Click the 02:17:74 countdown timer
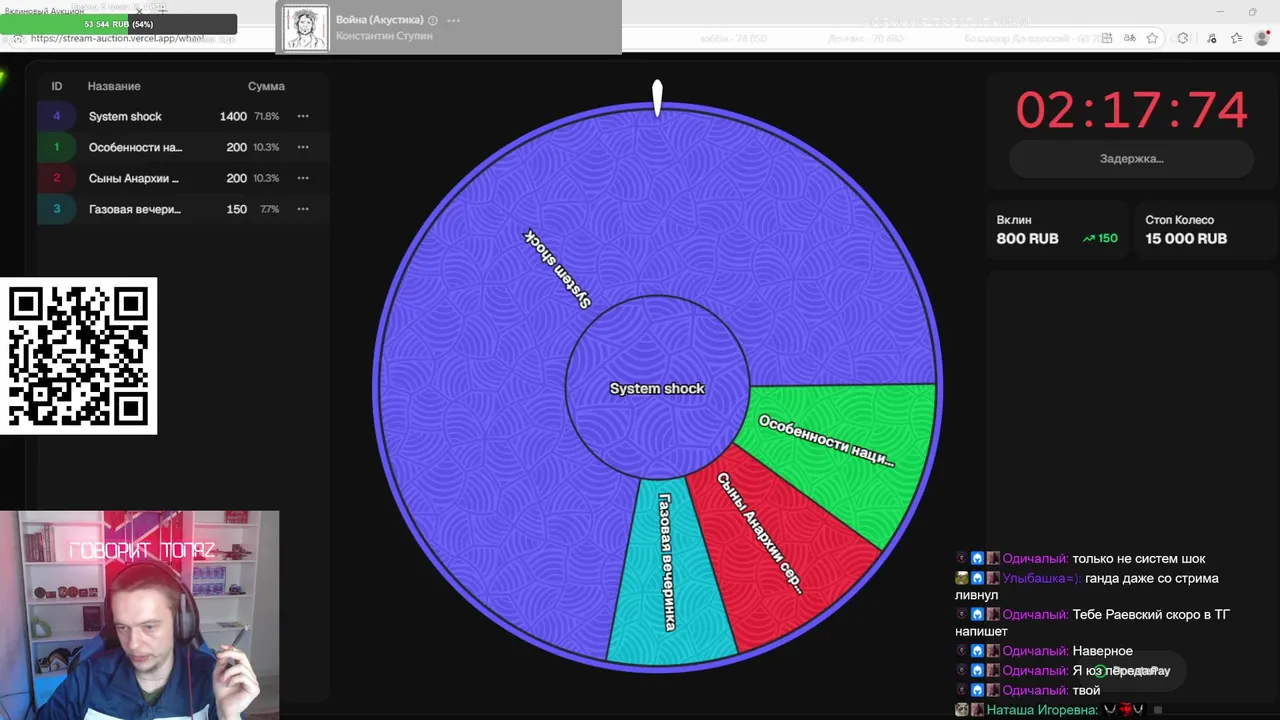Screen dimensions: 1280x720 point(1131,109)
